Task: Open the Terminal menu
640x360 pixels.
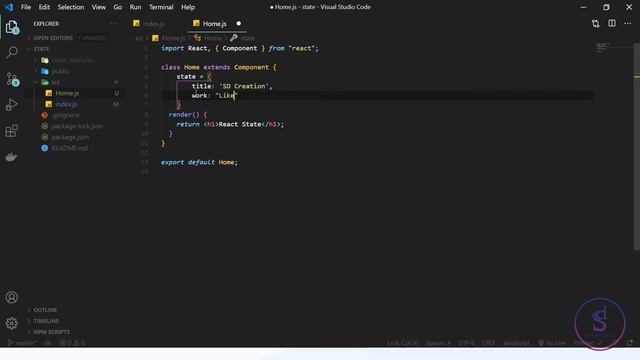Action: 161,7
